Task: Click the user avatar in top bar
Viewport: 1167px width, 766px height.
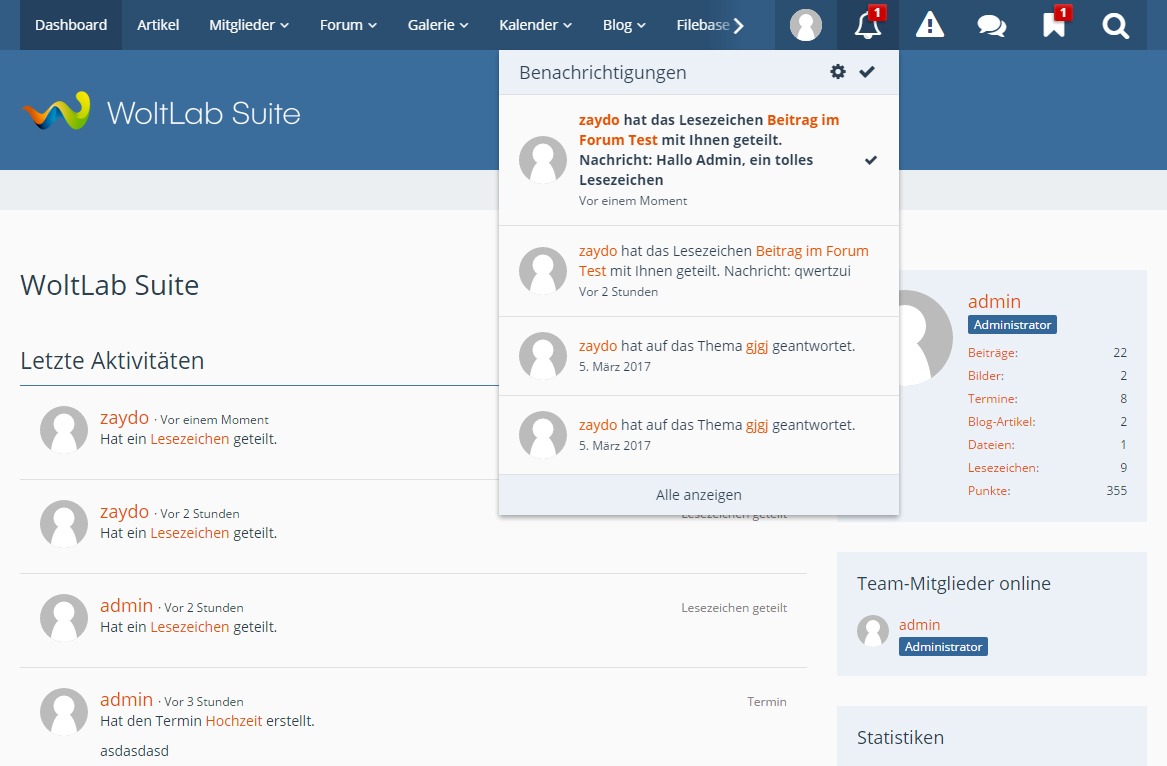Action: (806, 25)
